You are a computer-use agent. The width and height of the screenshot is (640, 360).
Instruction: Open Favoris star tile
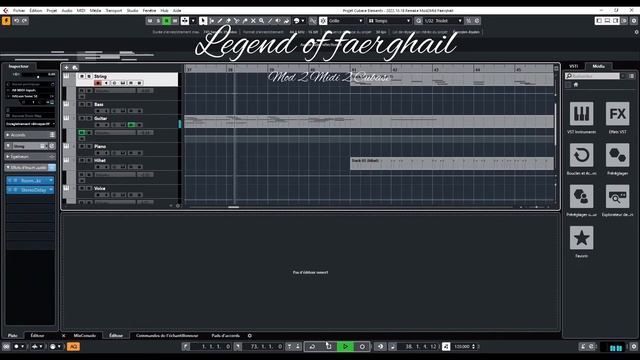click(581, 238)
